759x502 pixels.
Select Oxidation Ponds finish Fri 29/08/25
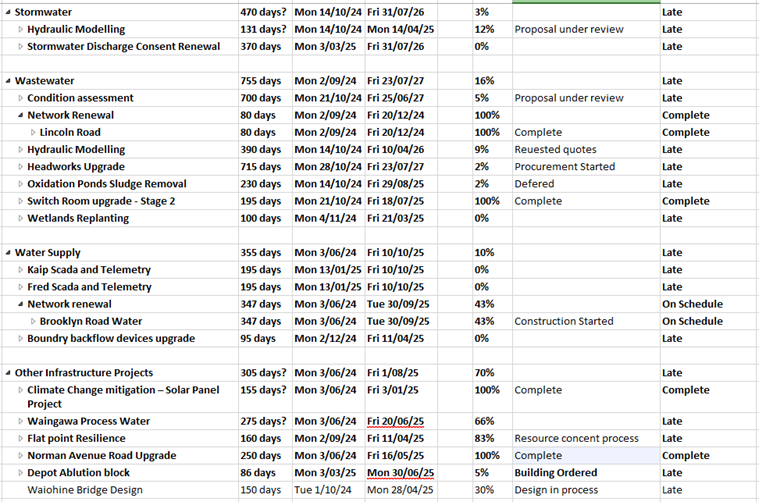395,184
